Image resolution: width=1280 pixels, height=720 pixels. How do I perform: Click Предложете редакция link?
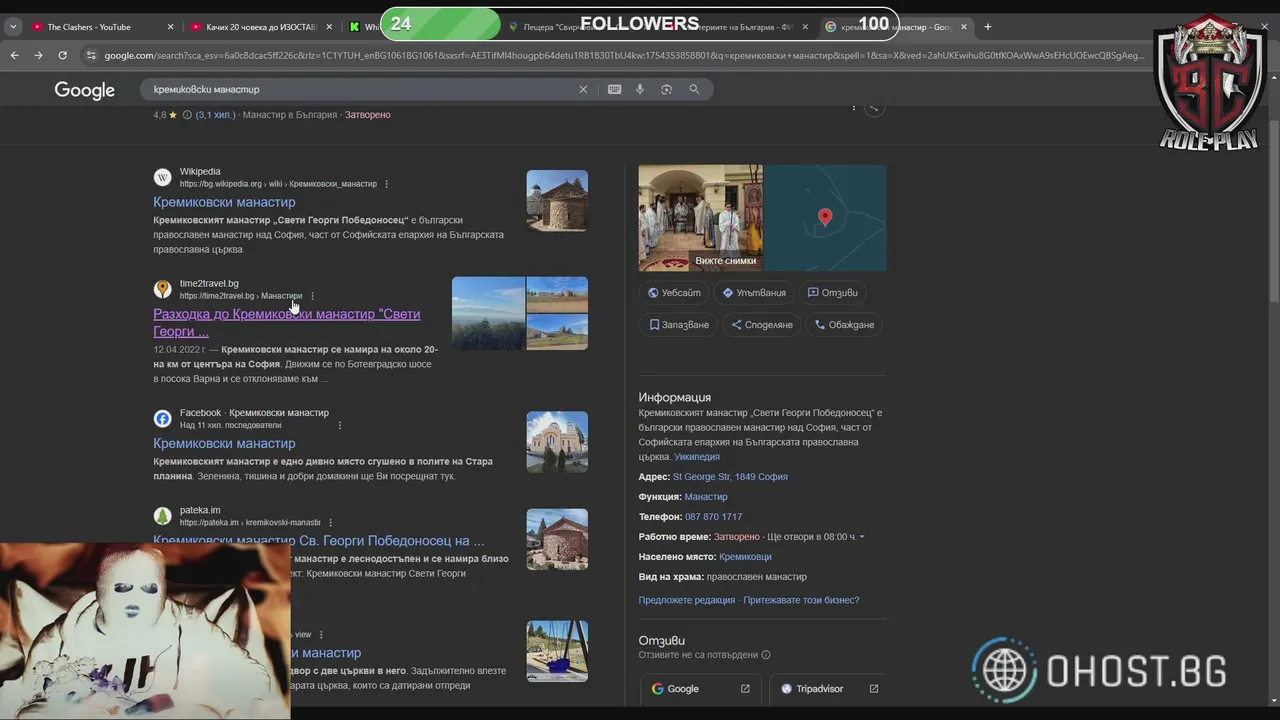[x=687, y=600]
